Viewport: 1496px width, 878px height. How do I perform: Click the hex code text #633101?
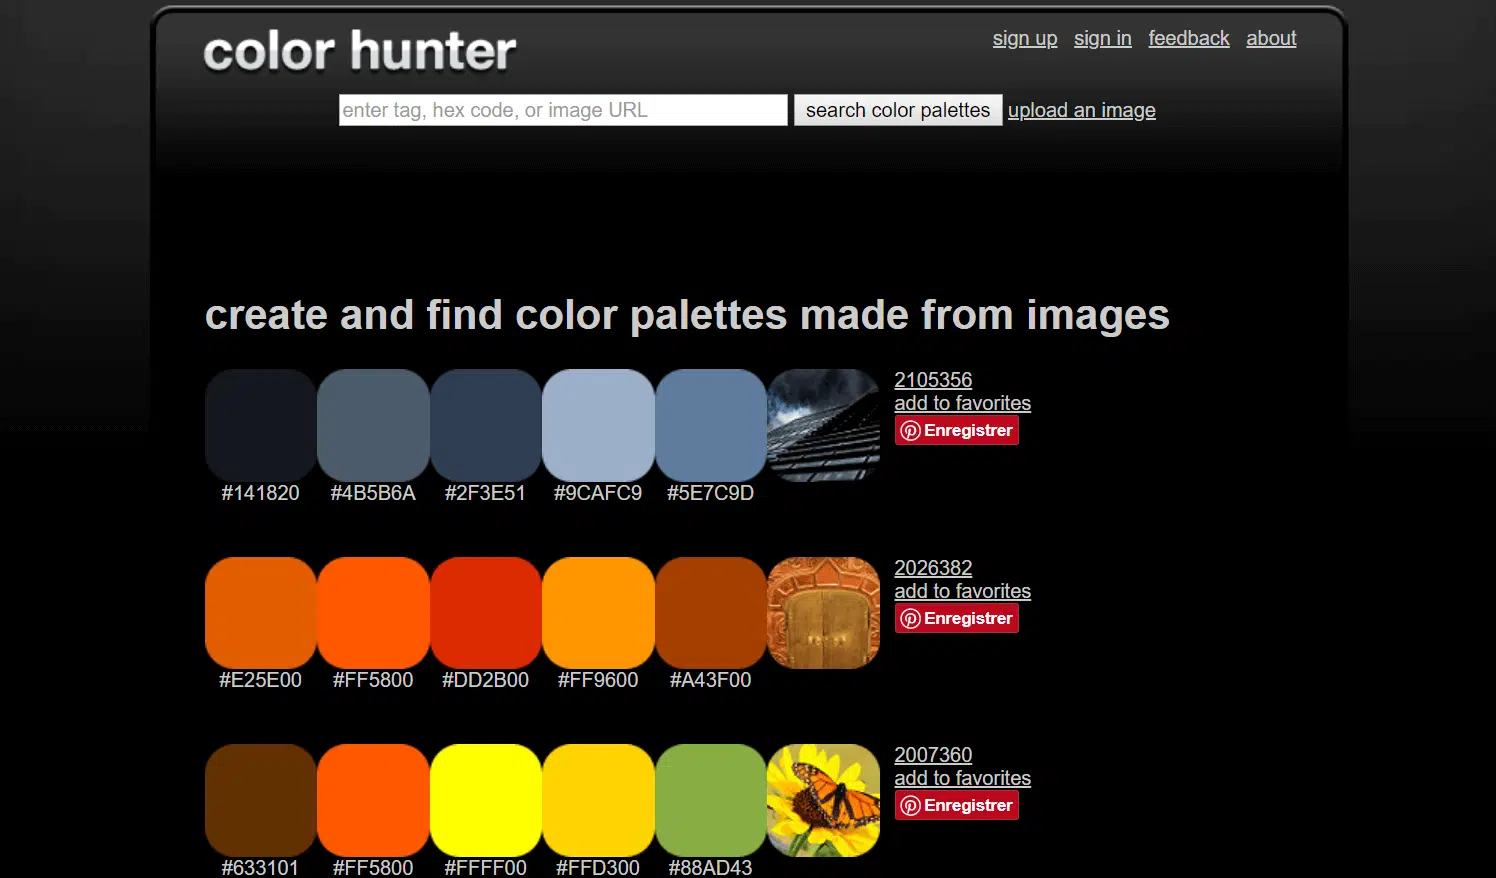click(260, 867)
